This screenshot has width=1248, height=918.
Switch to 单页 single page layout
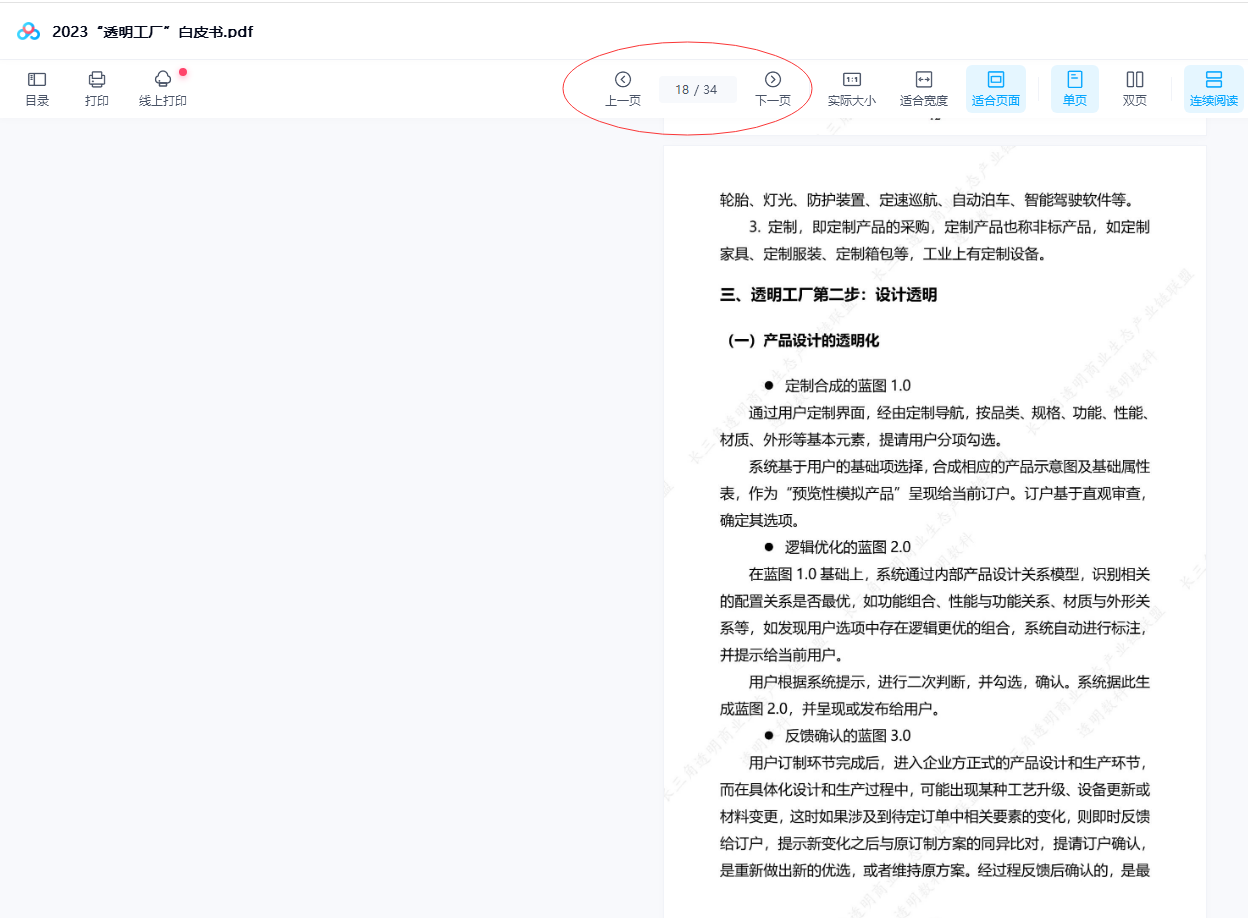[x=1074, y=88]
